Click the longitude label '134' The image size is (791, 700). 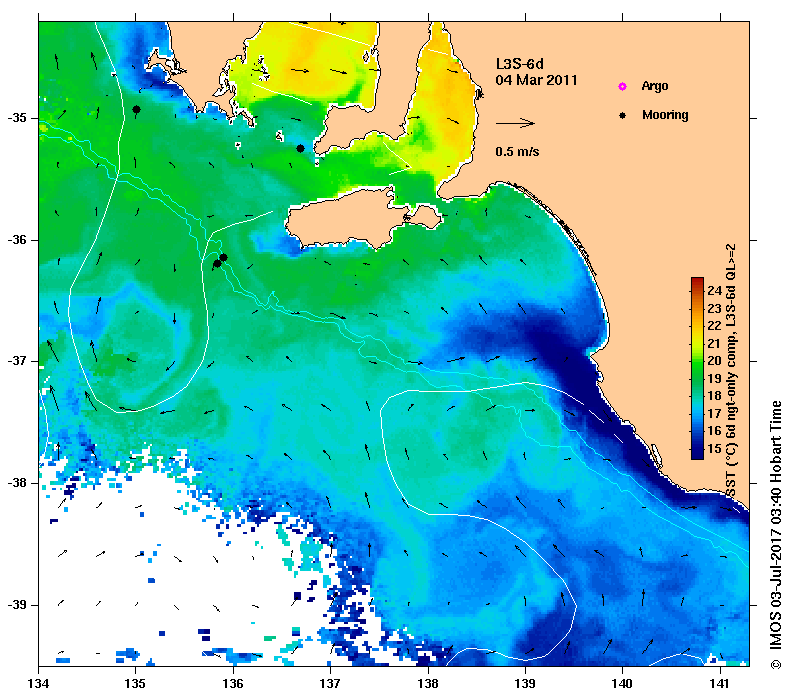(39, 683)
